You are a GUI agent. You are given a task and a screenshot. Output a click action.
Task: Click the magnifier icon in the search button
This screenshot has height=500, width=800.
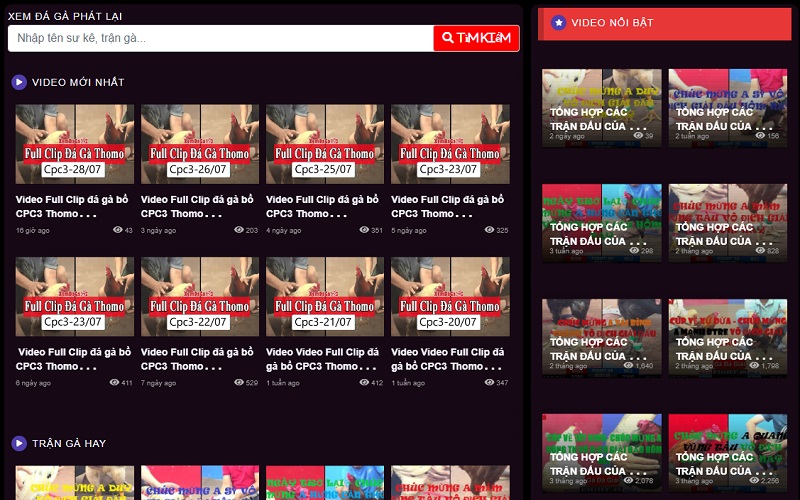447,38
